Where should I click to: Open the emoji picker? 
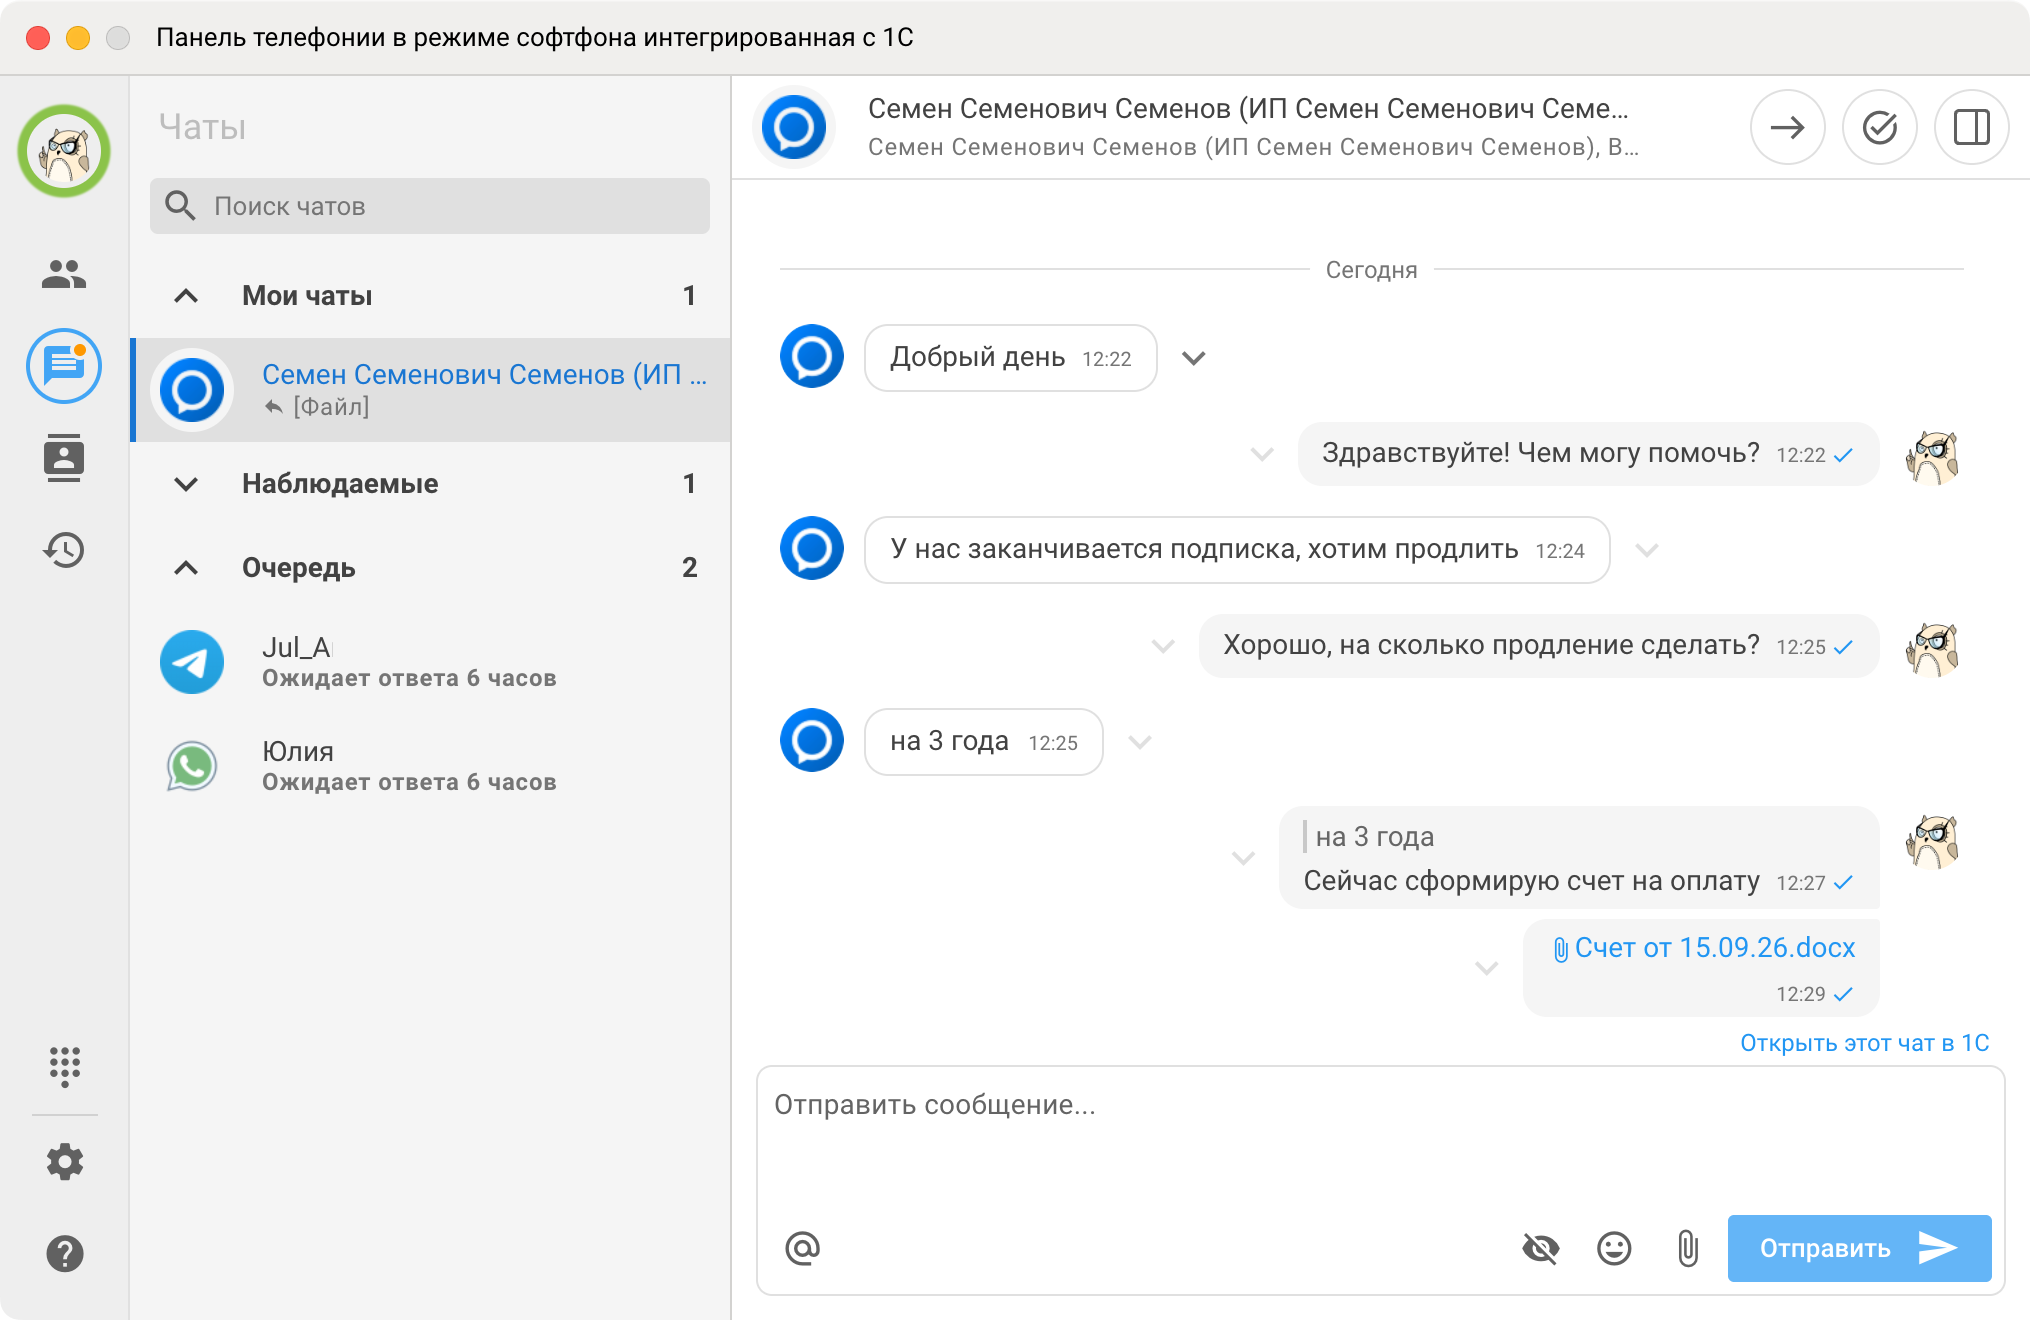pyautogui.click(x=1614, y=1248)
